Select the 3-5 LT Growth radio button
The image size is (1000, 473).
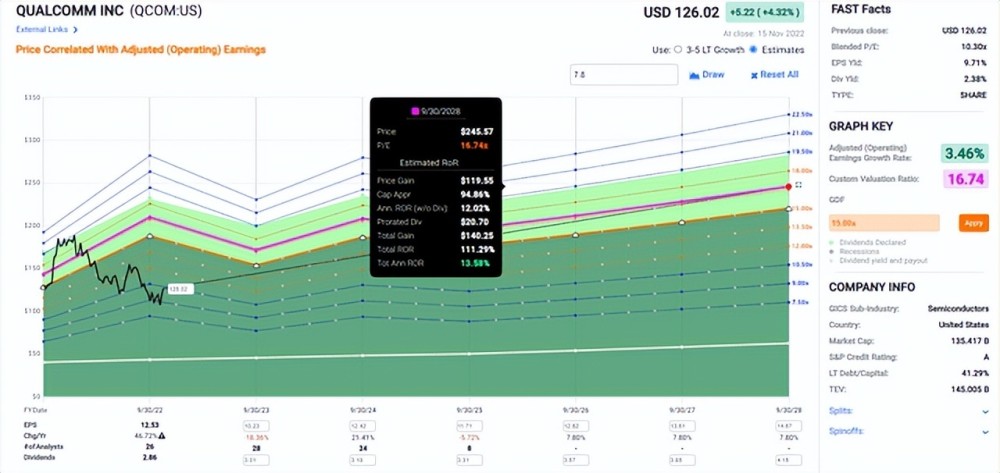[x=677, y=49]
